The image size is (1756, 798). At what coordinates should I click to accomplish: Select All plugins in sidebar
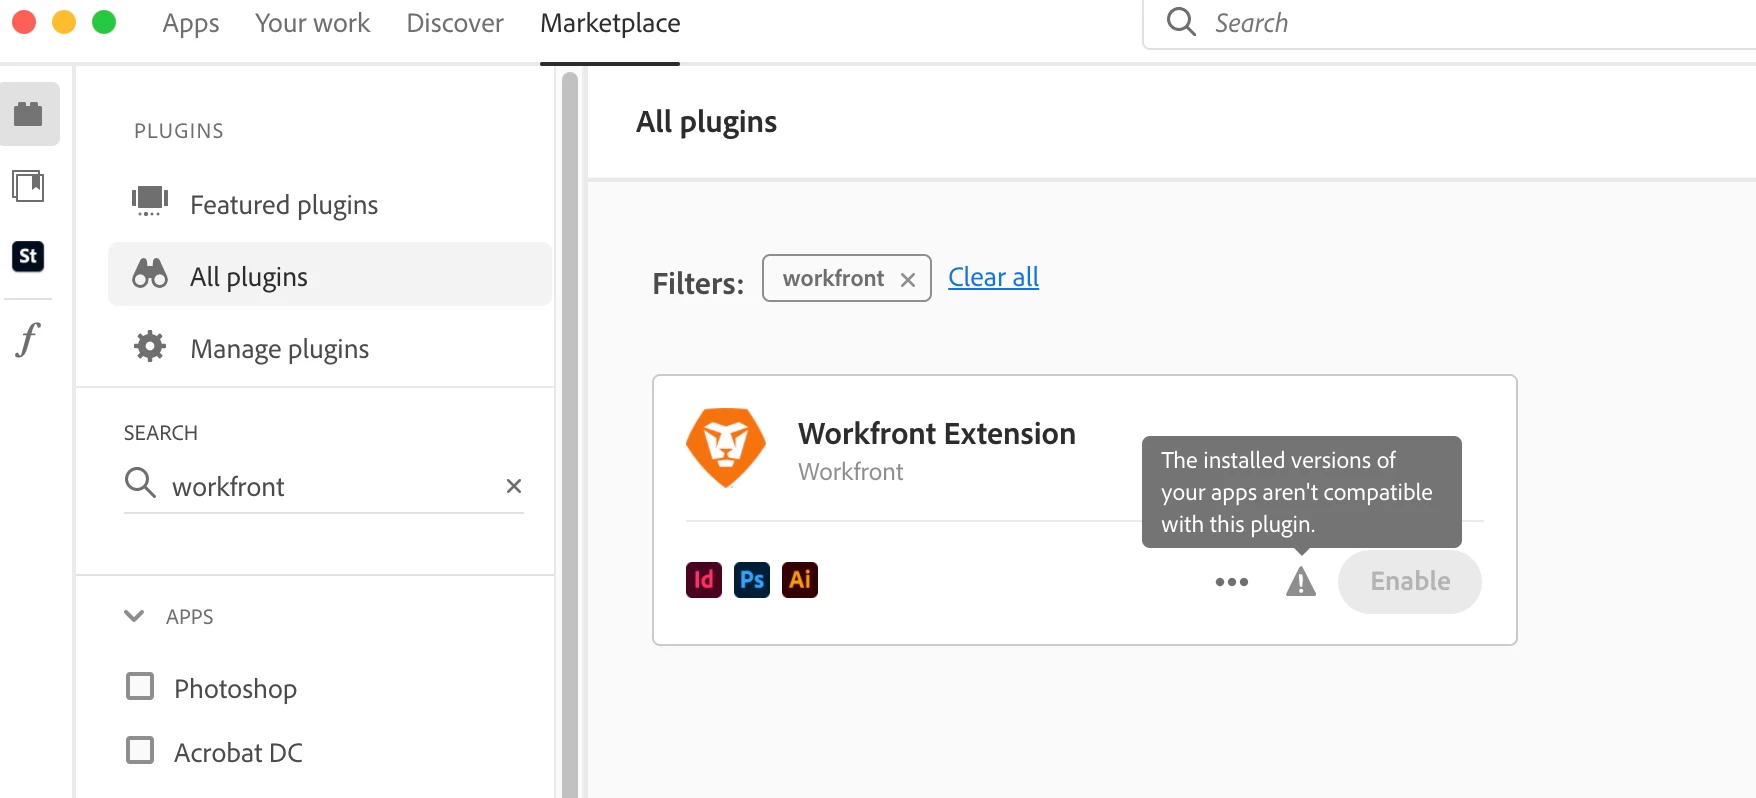(x=330, y=274)
